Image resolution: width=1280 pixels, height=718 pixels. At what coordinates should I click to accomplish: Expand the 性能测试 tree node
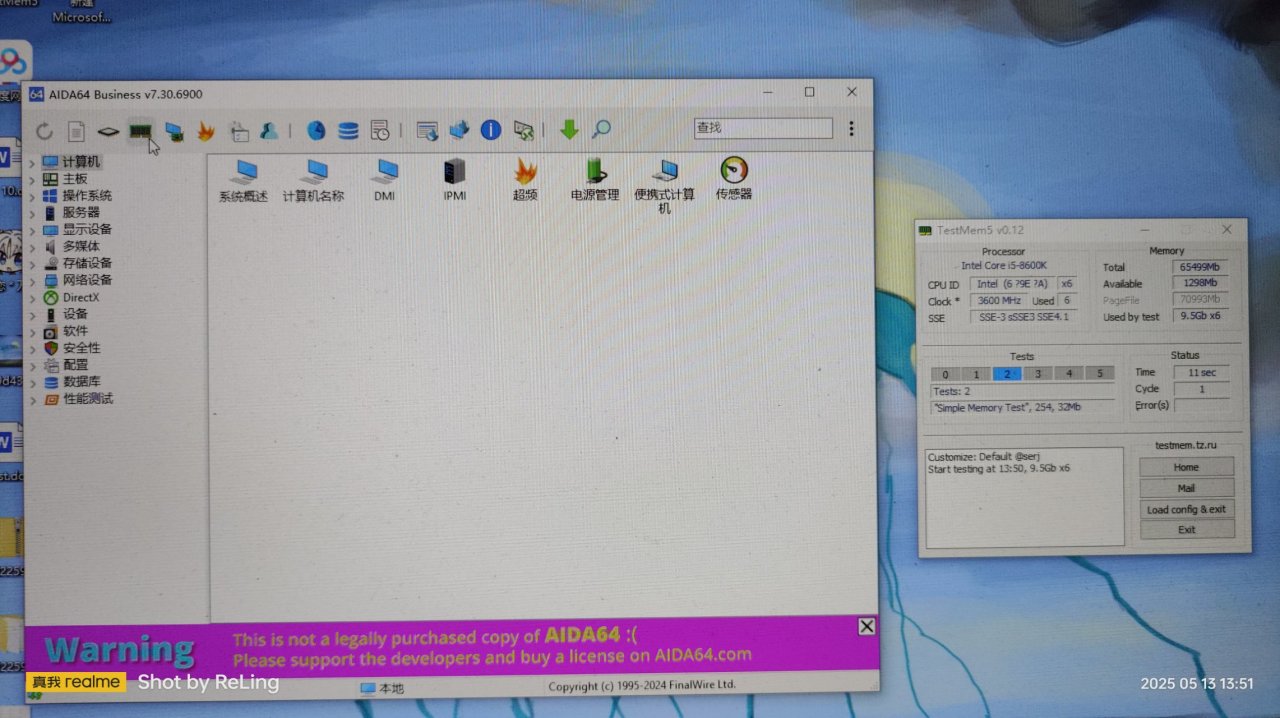click(33, 399)
